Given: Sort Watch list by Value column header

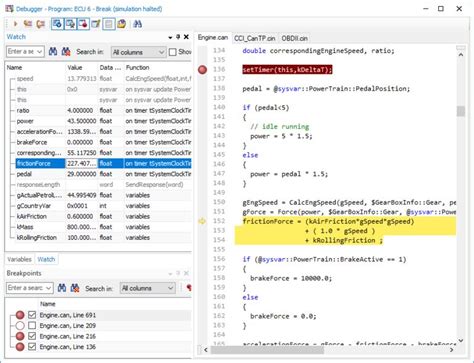Looking at the screenshot, I should coord(81,68).
